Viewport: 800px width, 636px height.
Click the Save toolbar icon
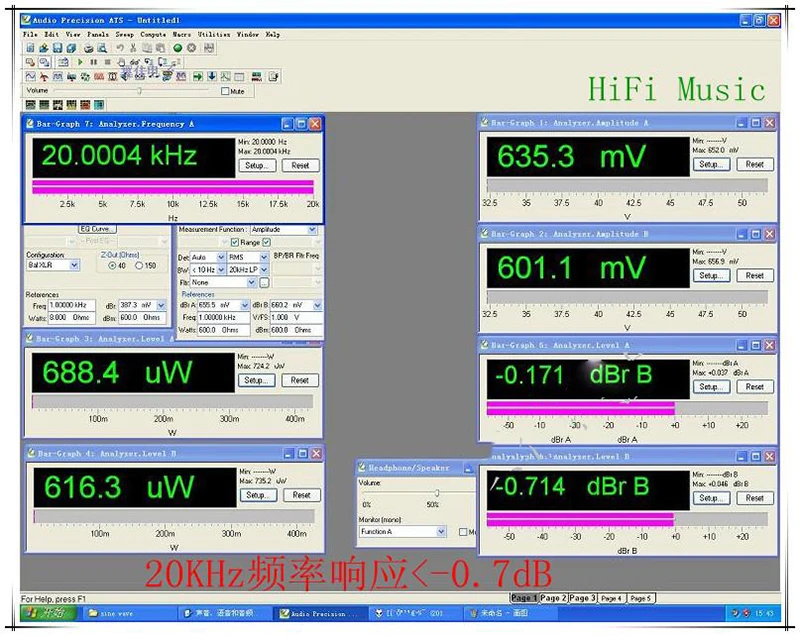(57, 48)
